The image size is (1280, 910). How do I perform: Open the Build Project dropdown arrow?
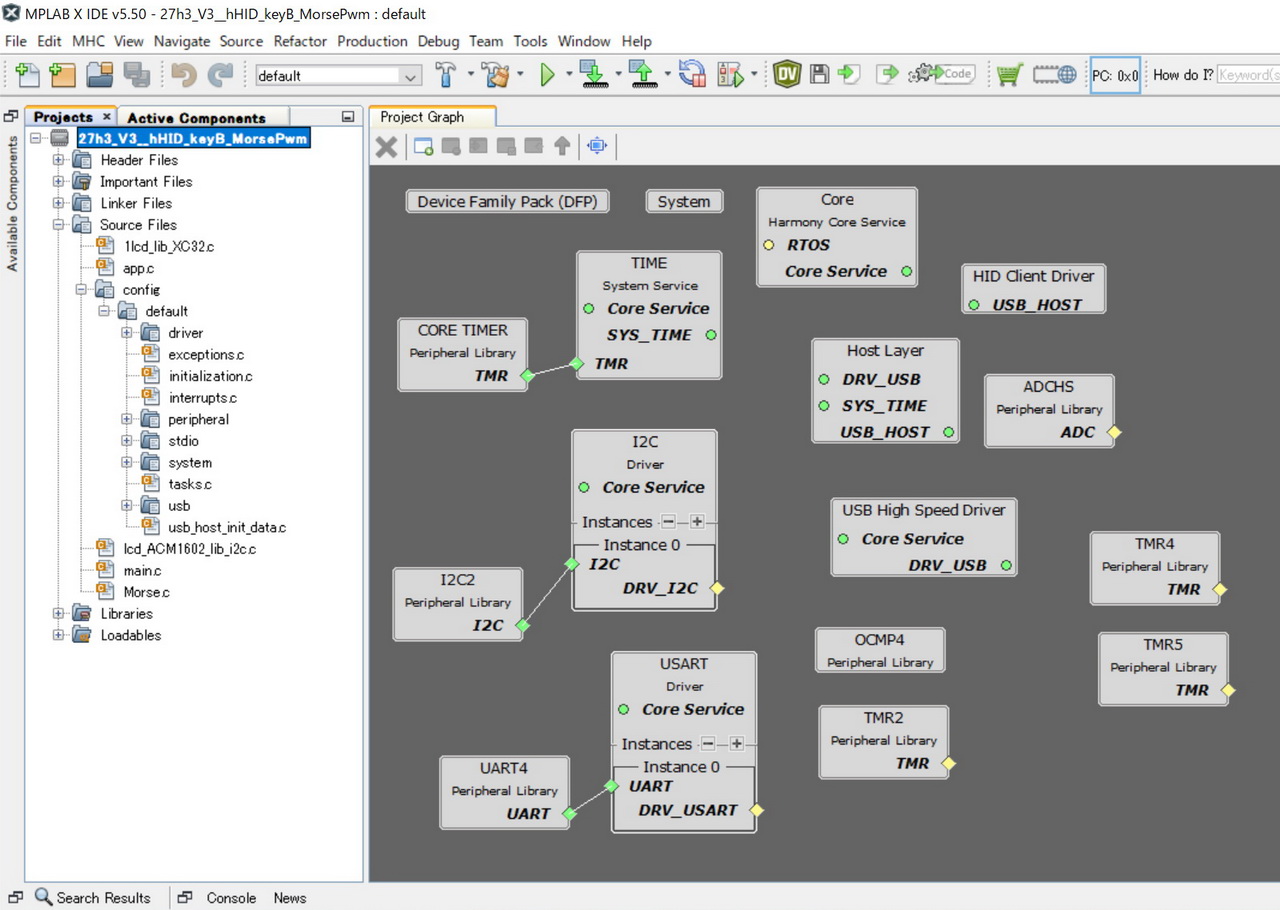470,74
